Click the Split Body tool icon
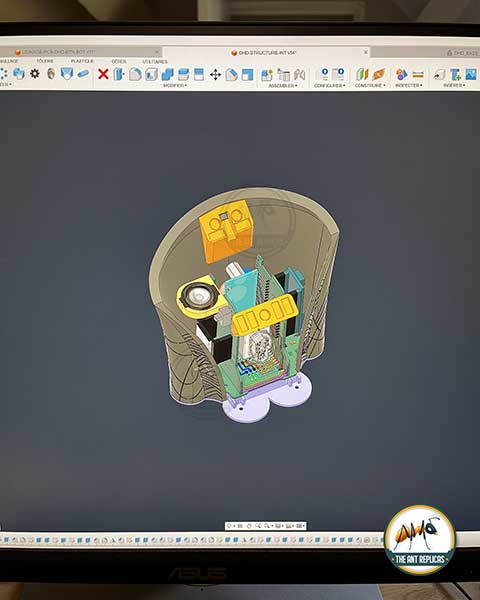The image size is (480, 600). click(199, 74)
